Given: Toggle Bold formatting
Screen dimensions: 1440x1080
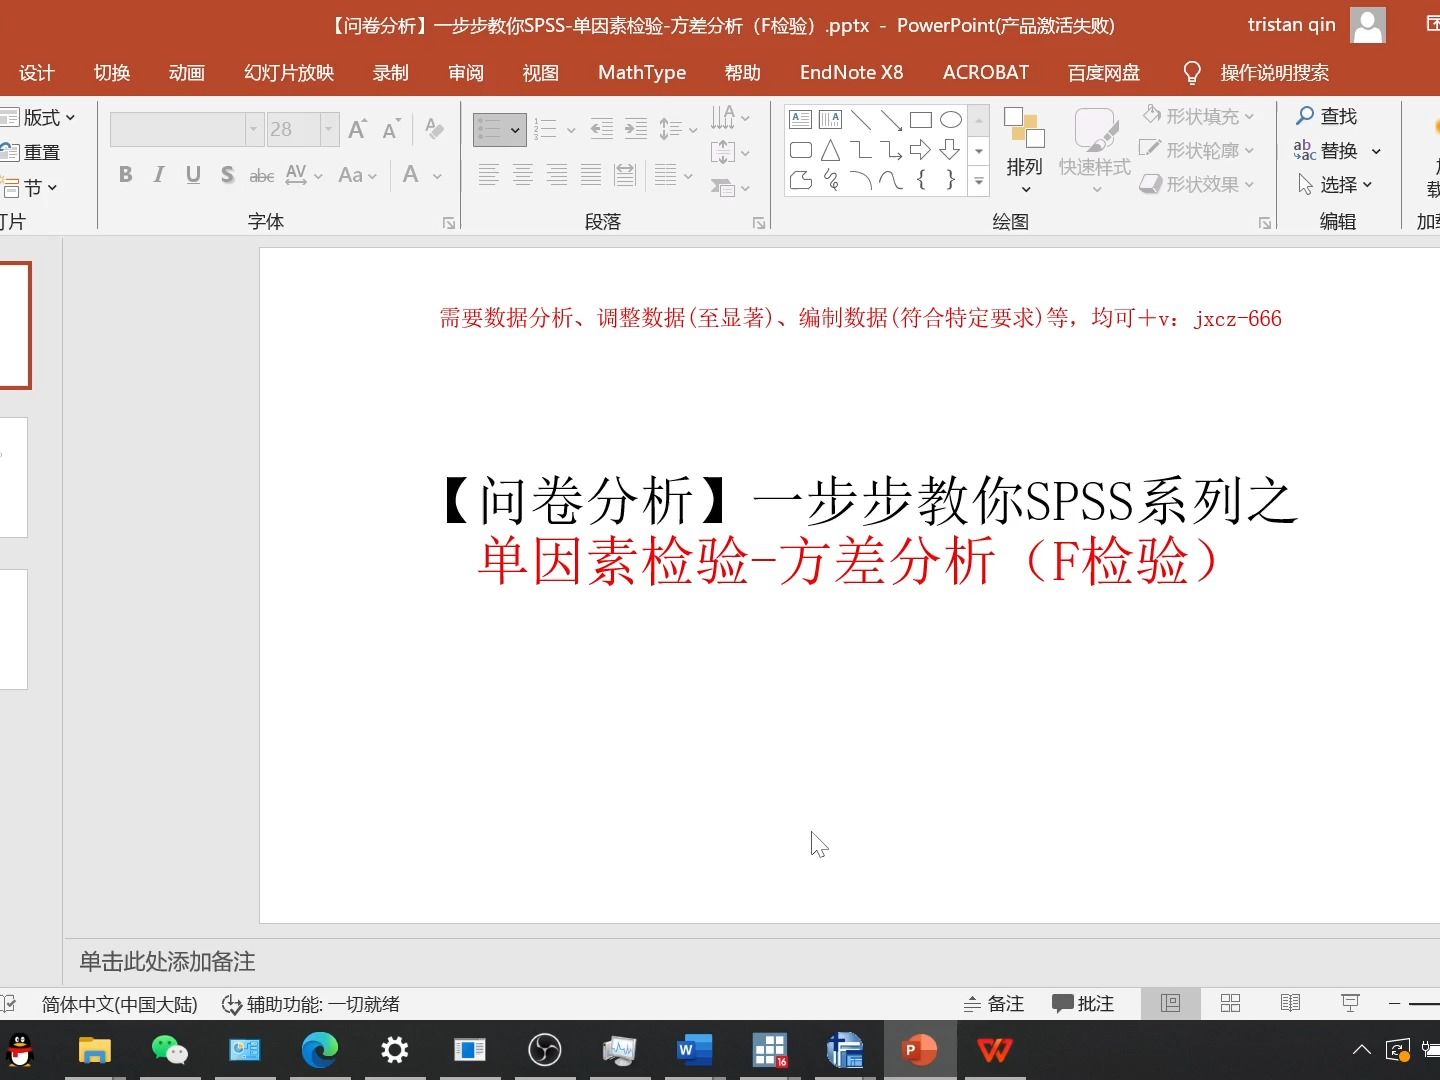Looking at the screenshot, I should point(125,175).
